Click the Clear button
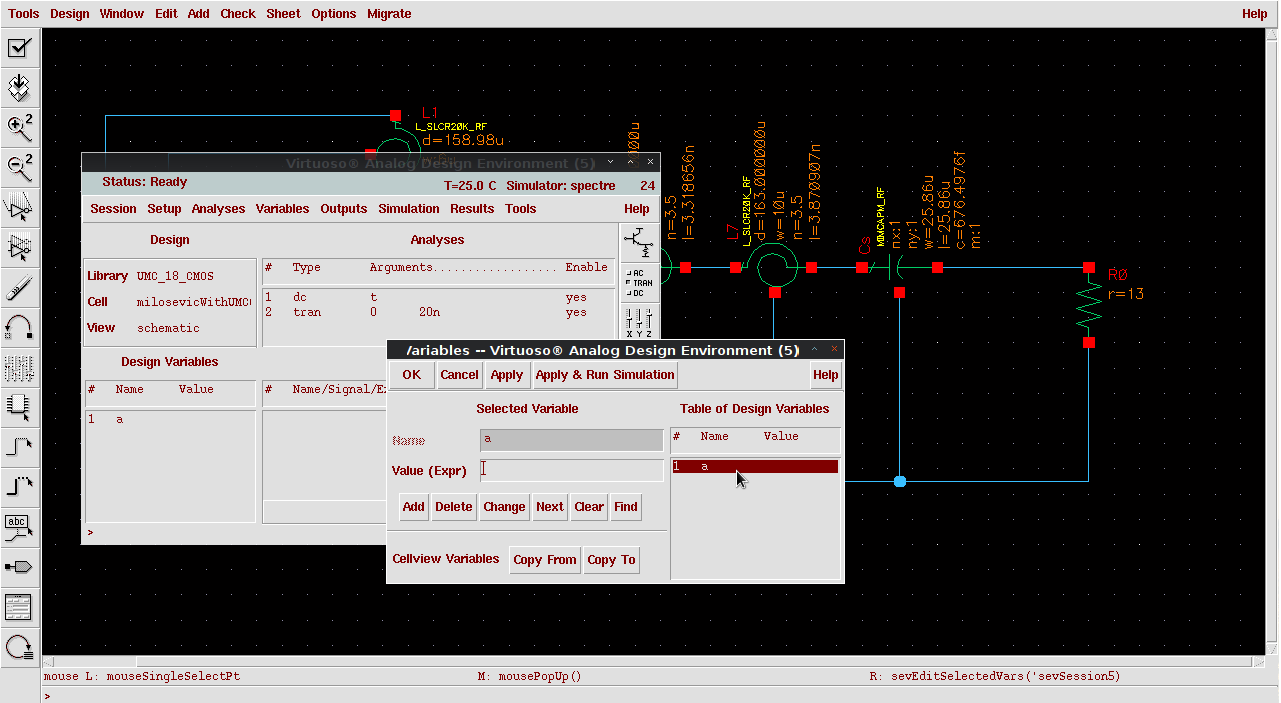 pos(589,507)
